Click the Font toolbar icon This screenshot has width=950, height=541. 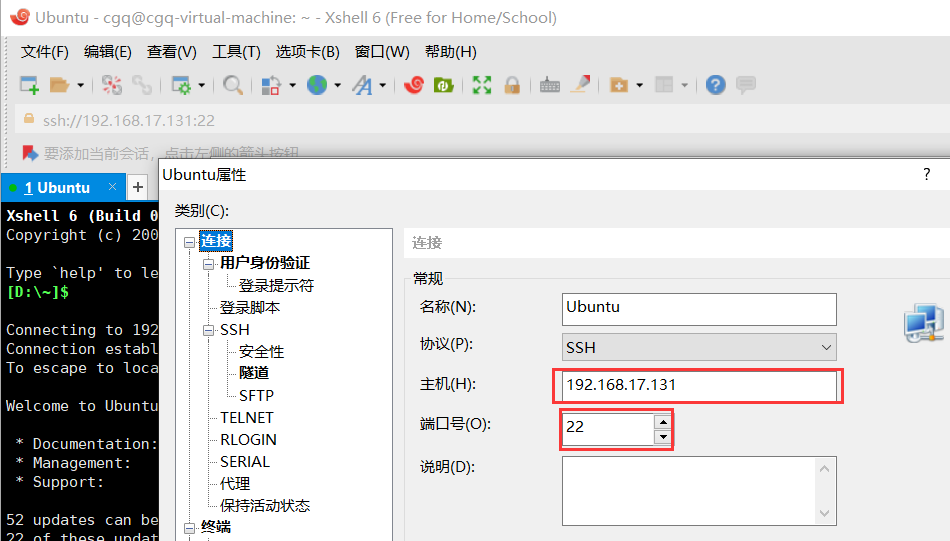pos(362,85)
